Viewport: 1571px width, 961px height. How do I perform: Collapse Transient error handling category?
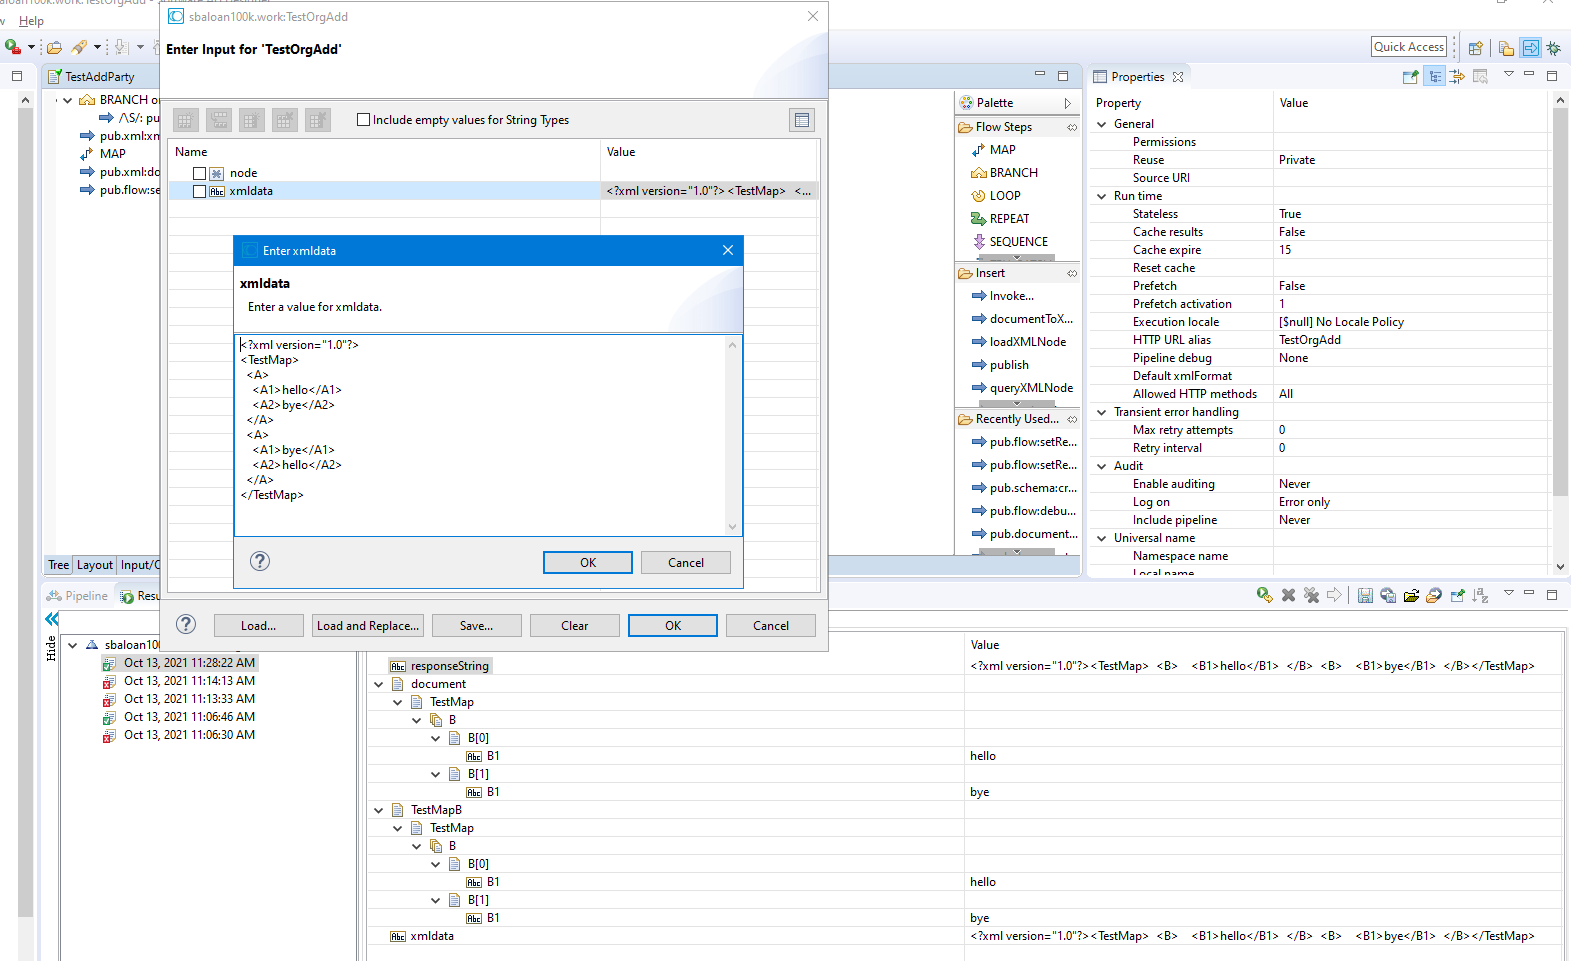tap(1102, 412)
